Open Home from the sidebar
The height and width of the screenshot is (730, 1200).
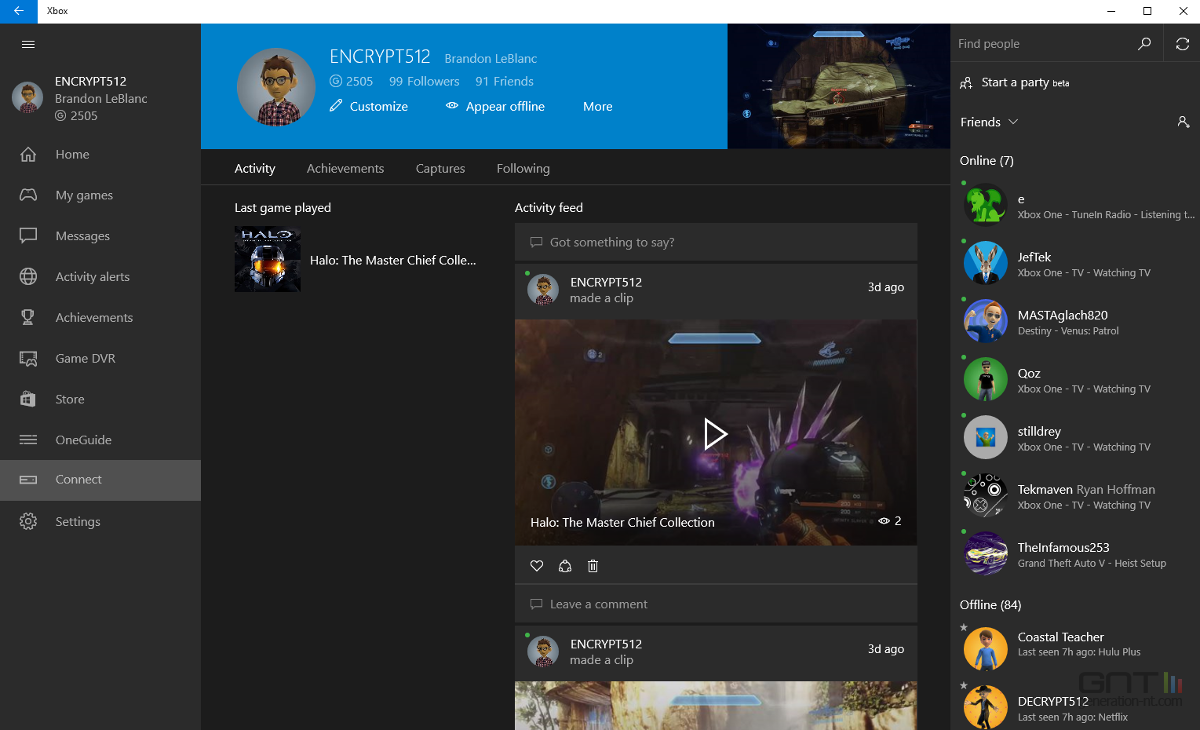100,154
